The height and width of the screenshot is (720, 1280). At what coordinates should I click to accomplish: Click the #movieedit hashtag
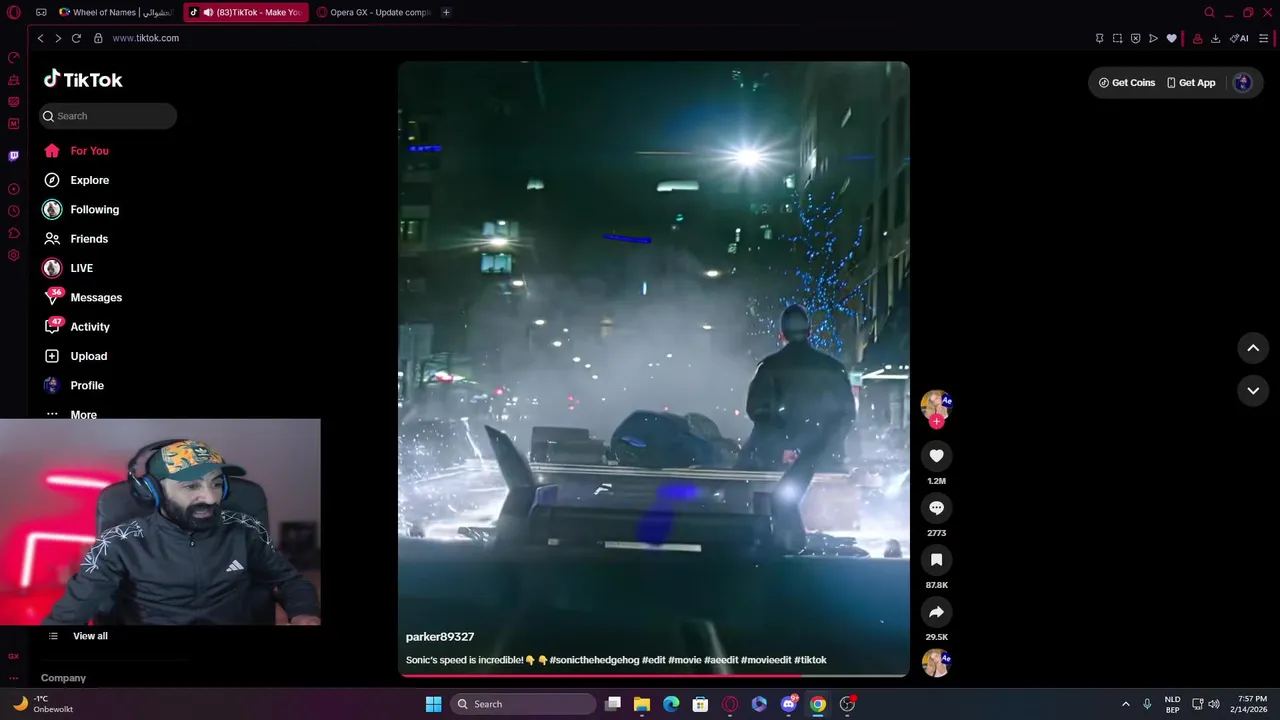(766, 660)
